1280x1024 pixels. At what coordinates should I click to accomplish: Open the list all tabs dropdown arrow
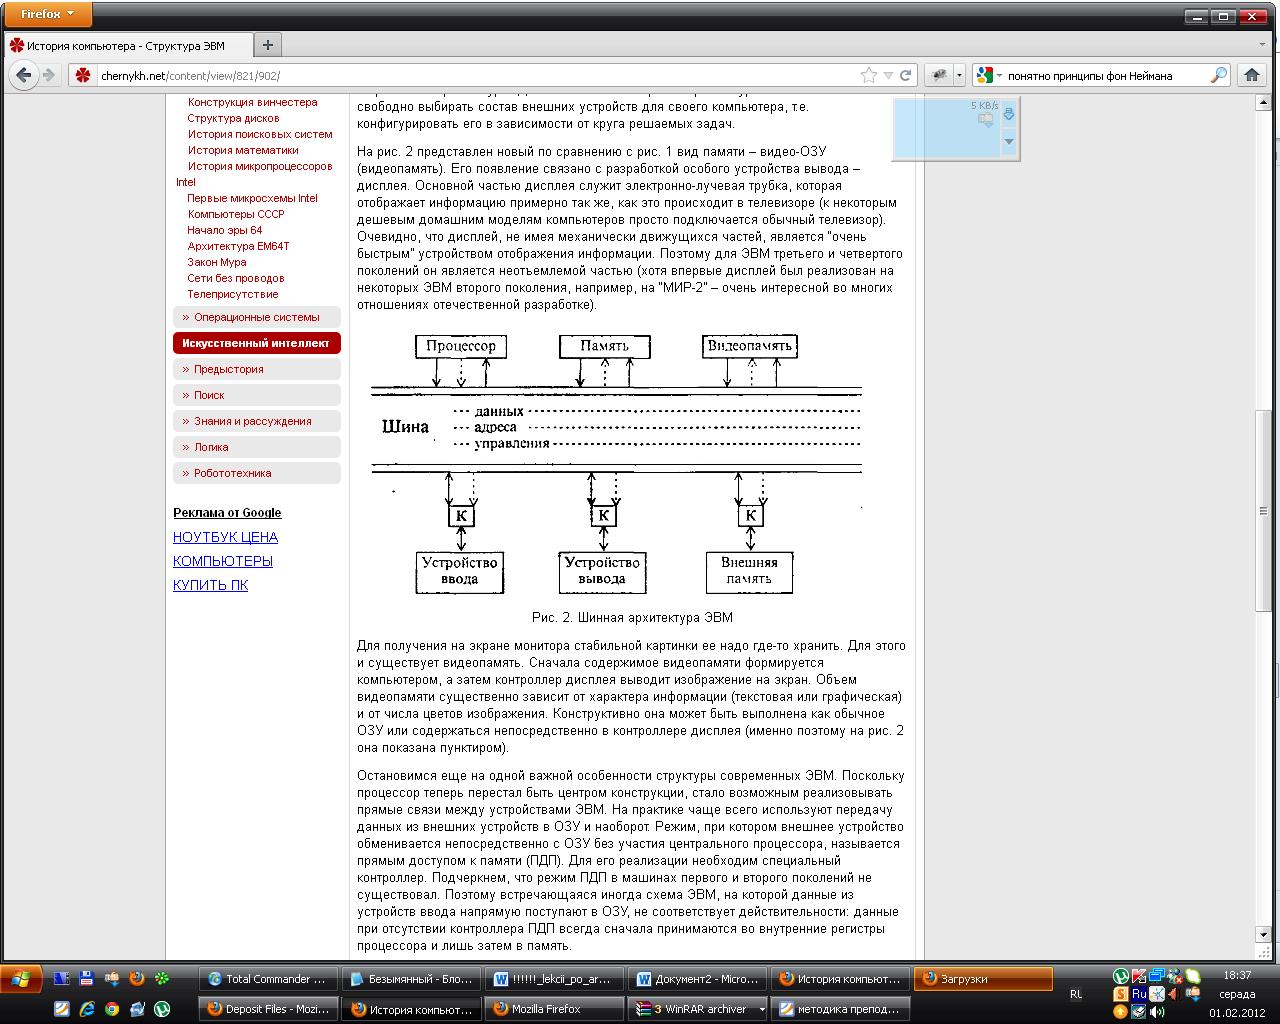point(1261,45)
